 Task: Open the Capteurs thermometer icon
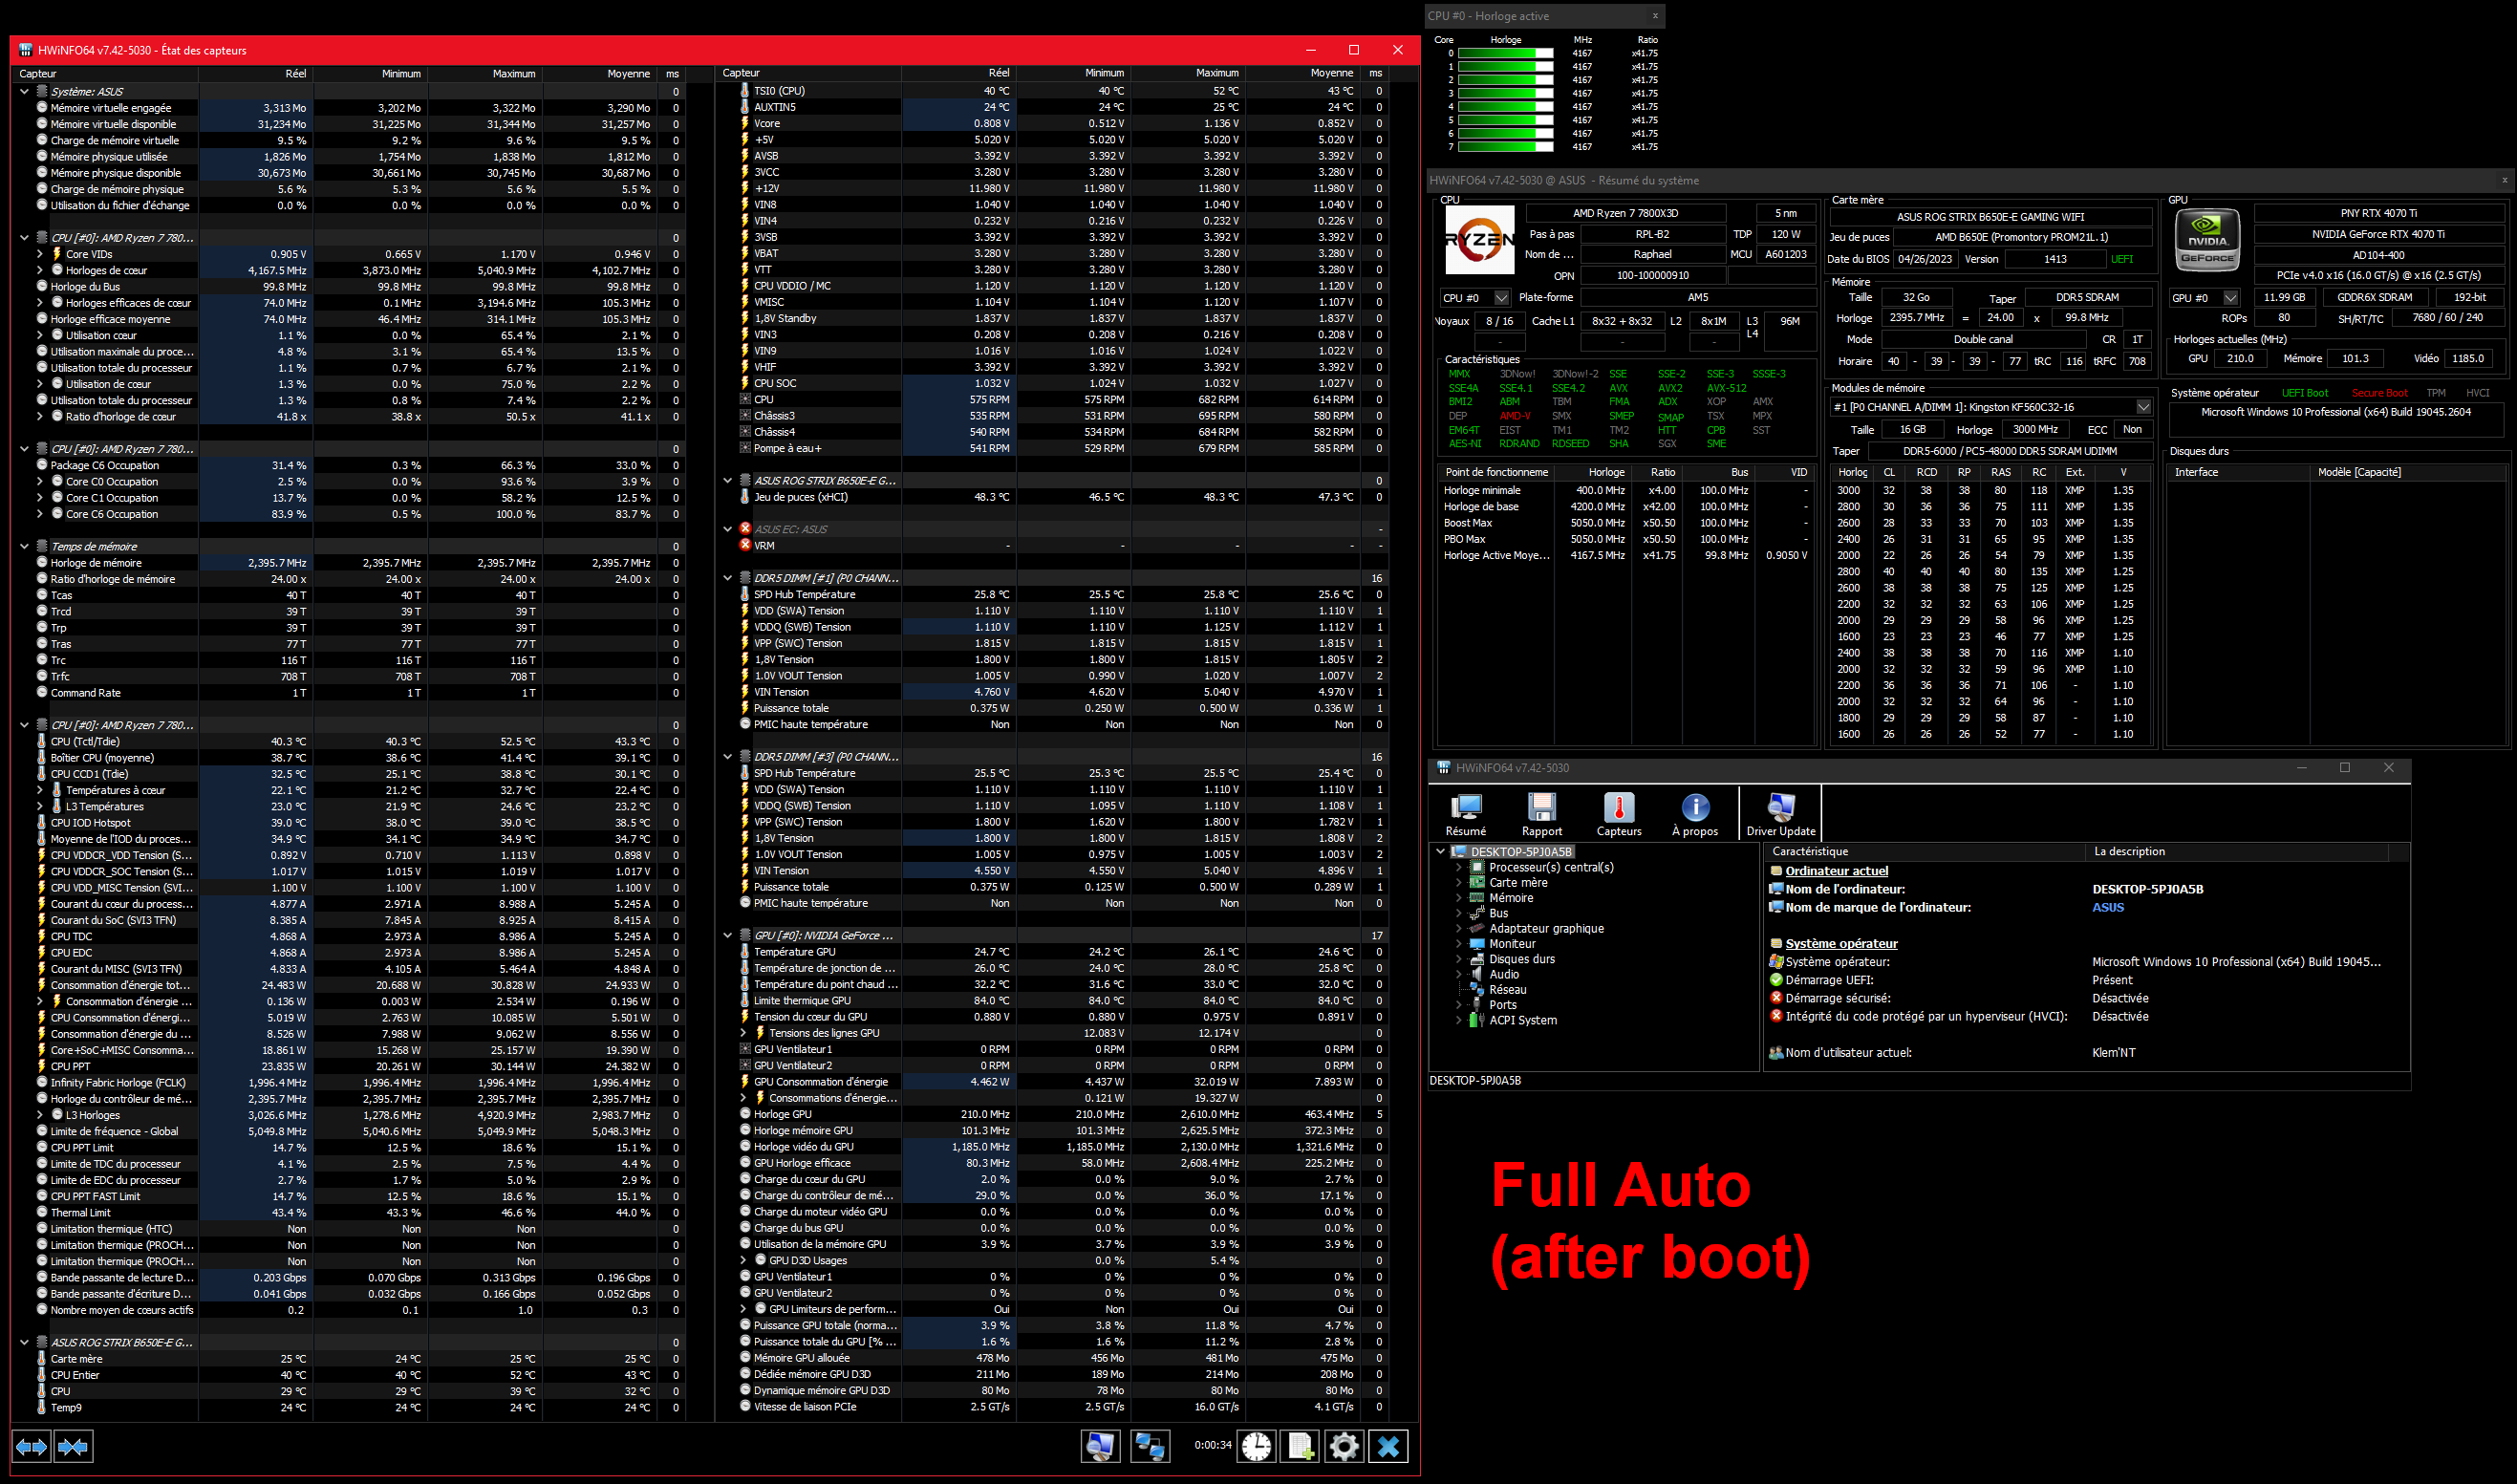1618,814
